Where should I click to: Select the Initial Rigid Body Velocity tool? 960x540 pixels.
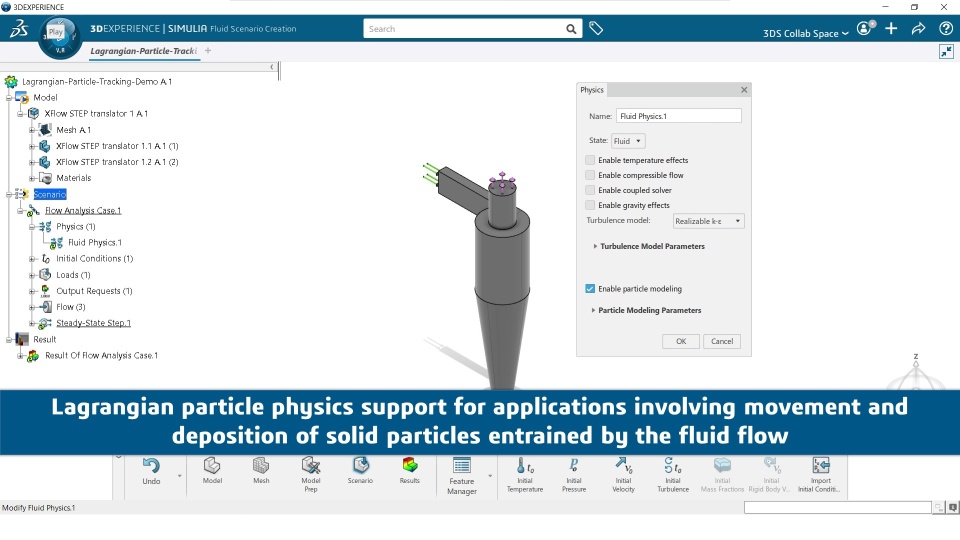[770, 474]
